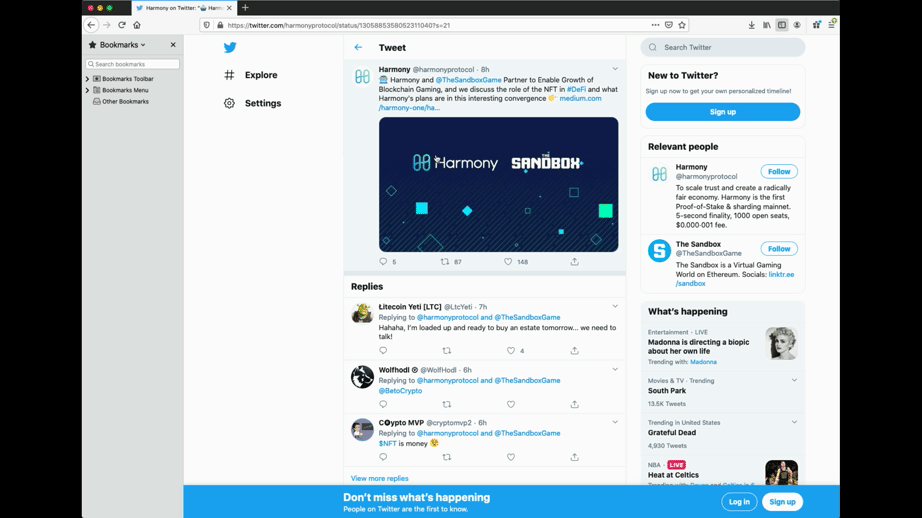Retweet Litecoin Yeti's reply
The image size is (922, 518).
(x=447, y=350)
